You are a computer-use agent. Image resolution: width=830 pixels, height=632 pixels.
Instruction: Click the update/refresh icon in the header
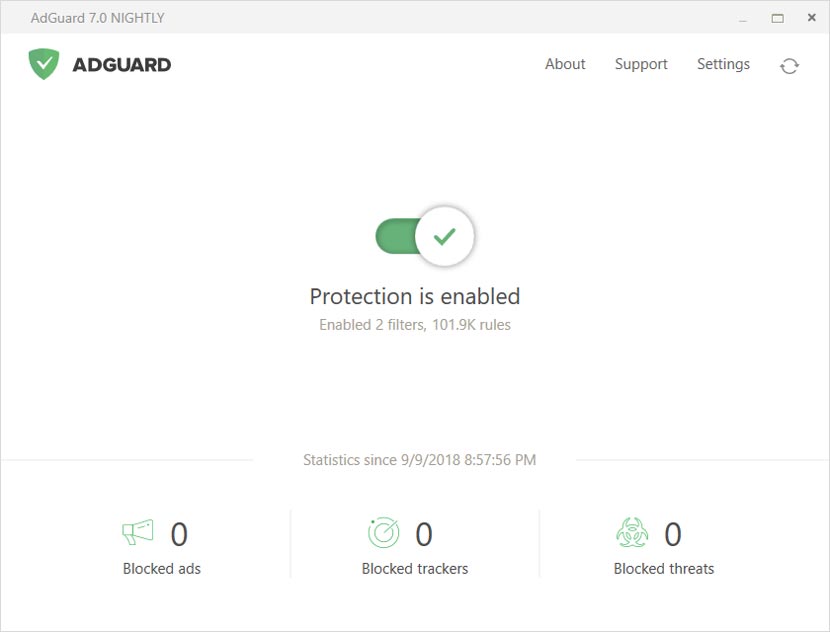tap(790, 64)
